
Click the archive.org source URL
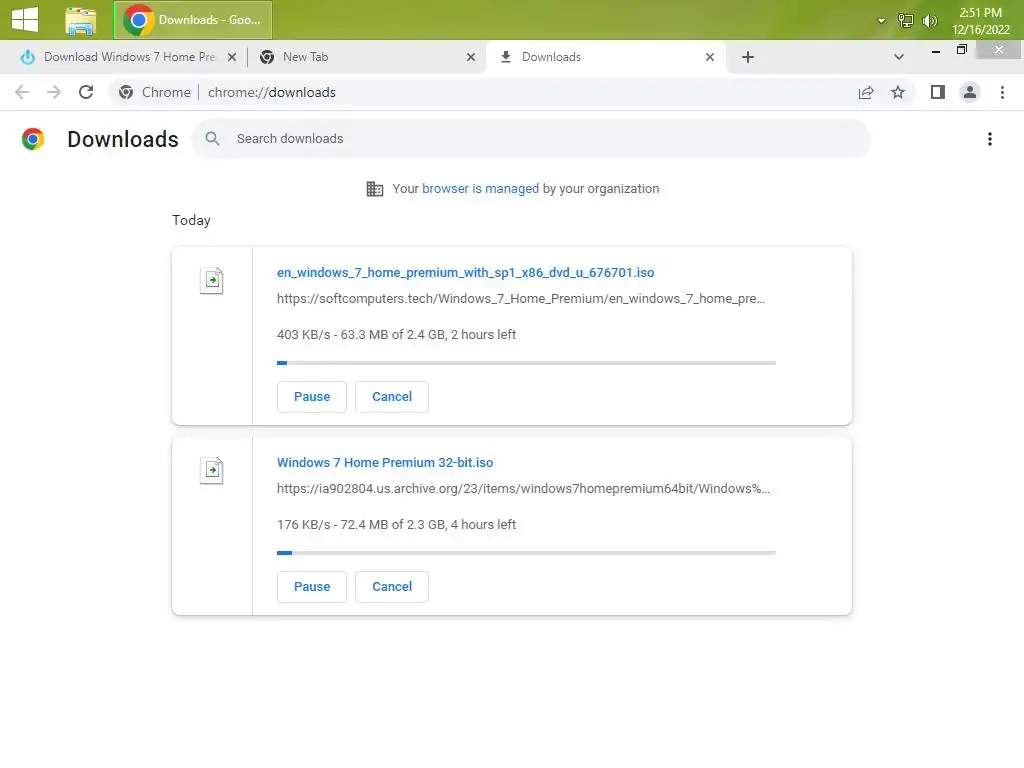523,488
